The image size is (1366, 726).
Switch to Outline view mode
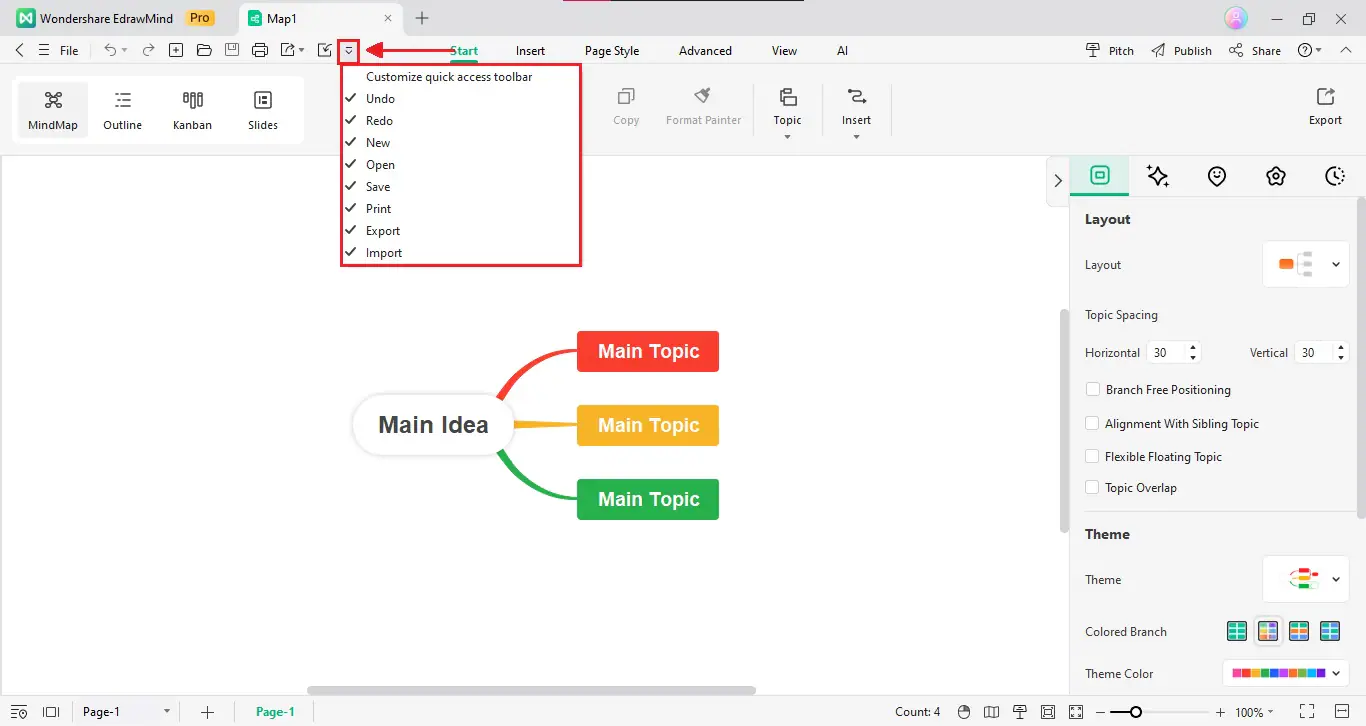coord(123,110)
